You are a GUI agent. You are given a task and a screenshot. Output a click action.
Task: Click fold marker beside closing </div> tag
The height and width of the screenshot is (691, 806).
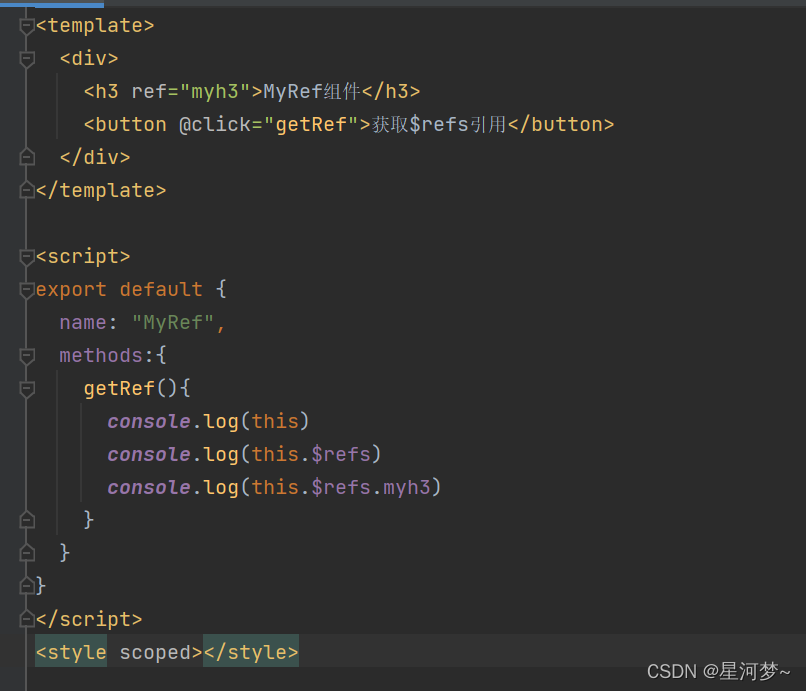click(27, 157)
